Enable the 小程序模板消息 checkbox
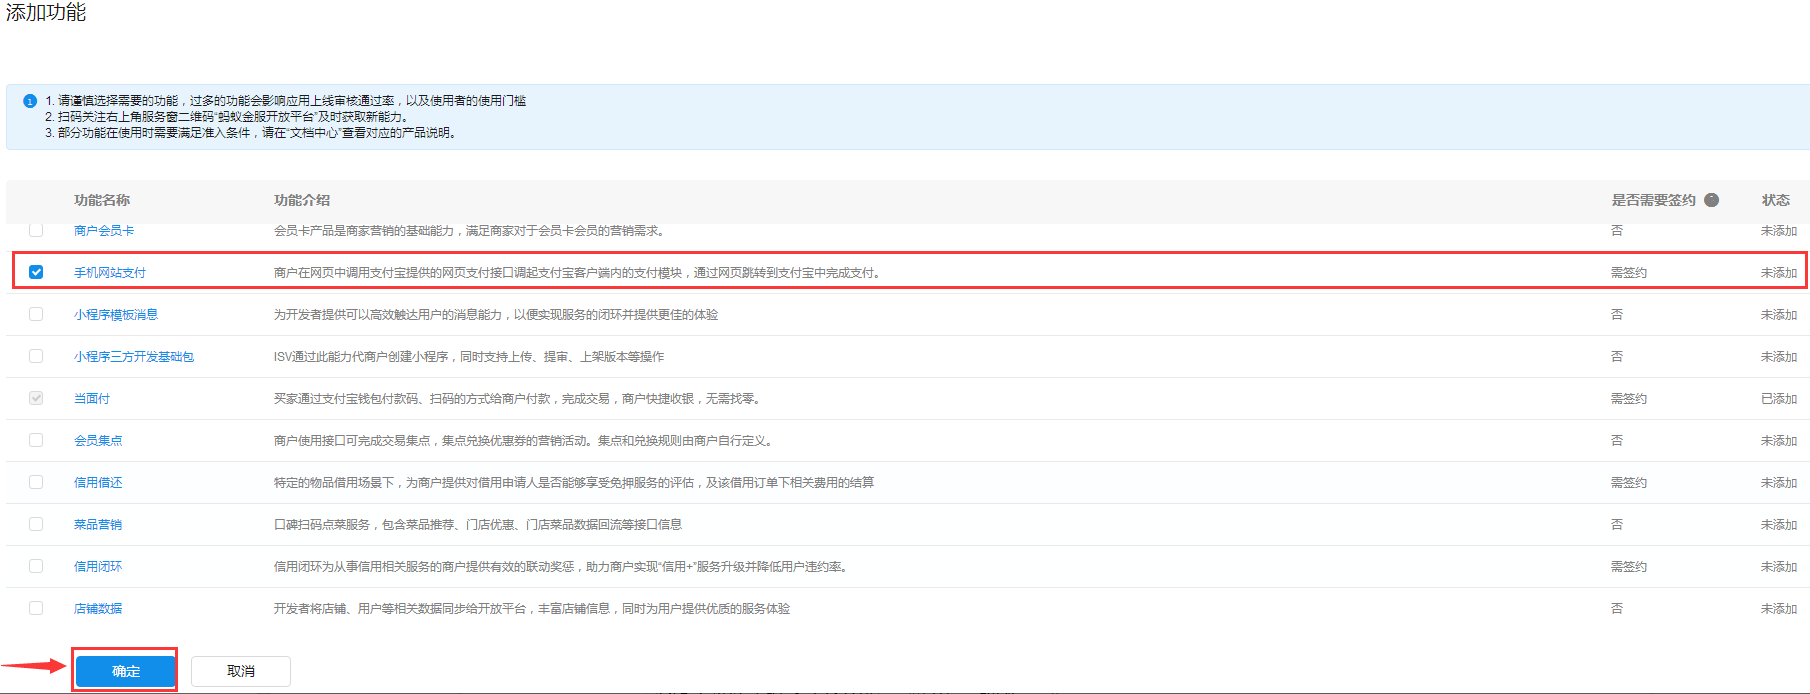 36,314
